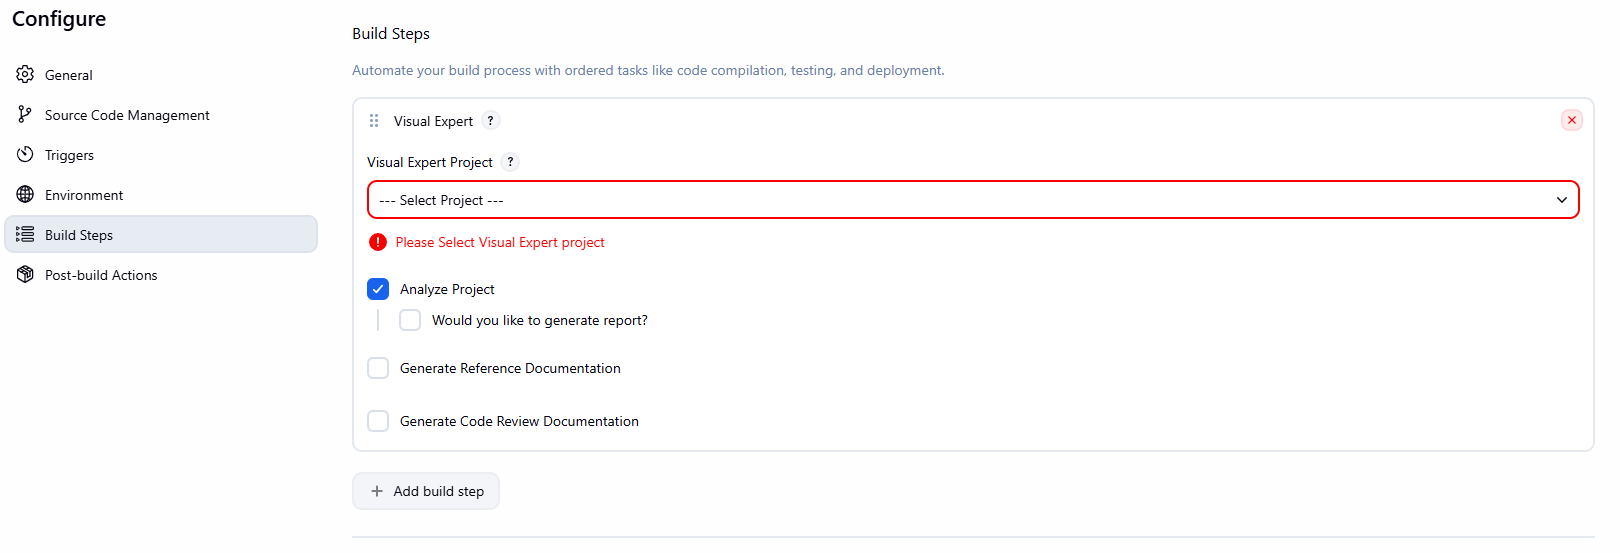Go to Post-build Actions section
Screen dimensions: 1620x553
pyautogui.click(x=161, y=275)
